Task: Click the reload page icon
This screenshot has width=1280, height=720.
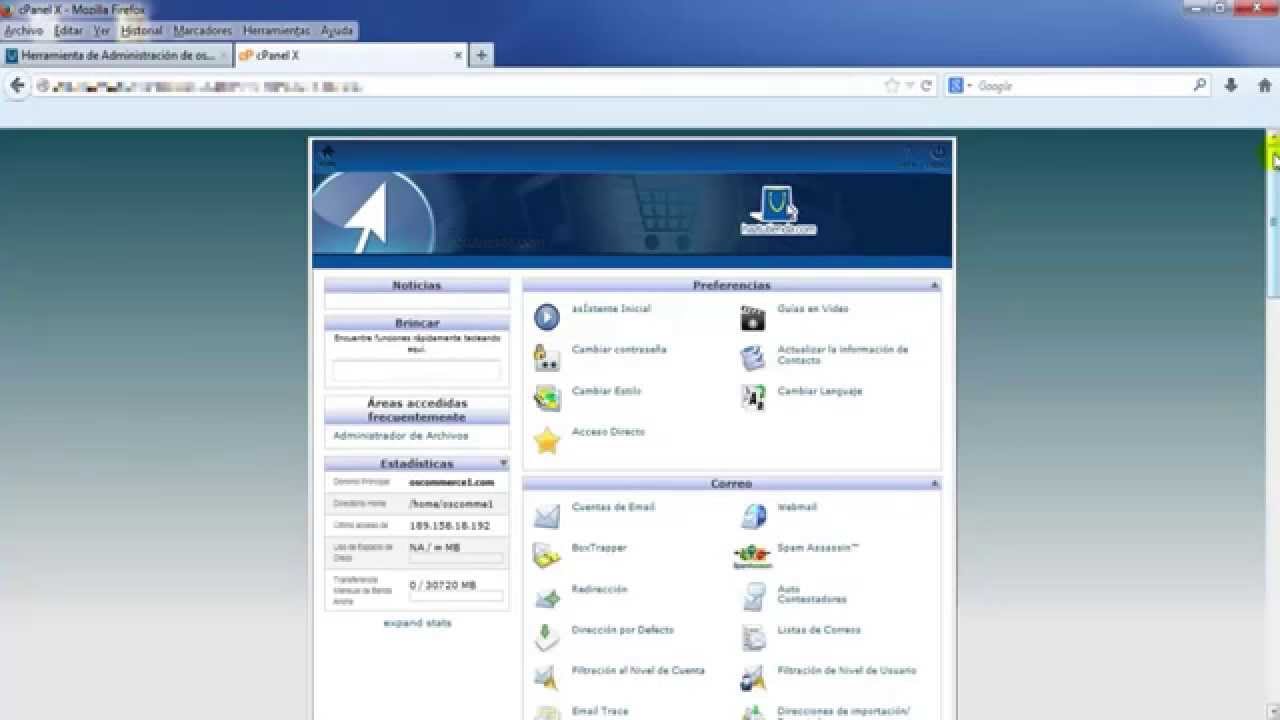Action: click(927, 86)
